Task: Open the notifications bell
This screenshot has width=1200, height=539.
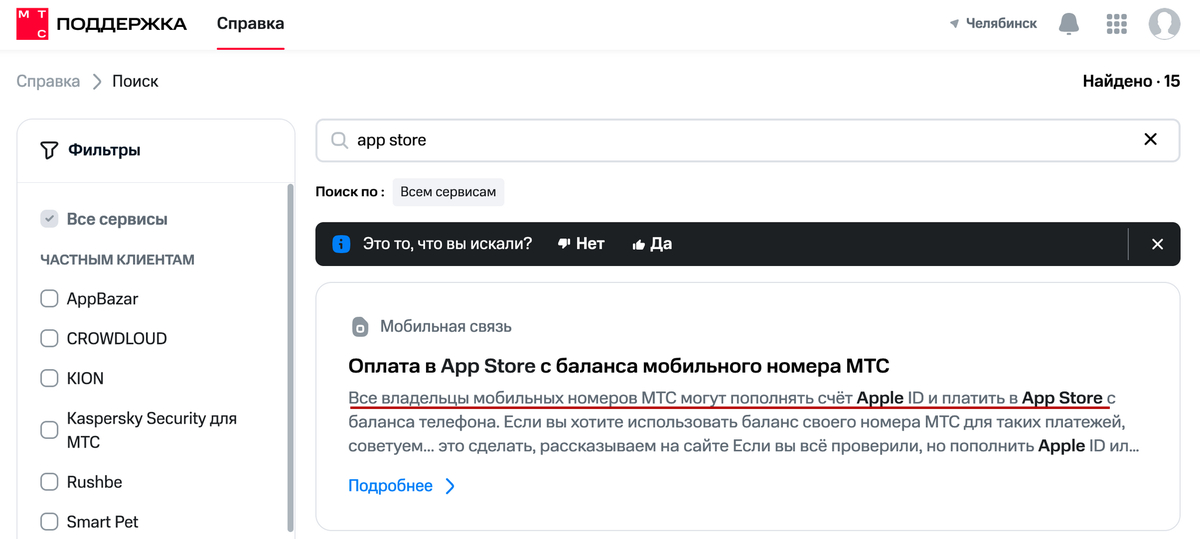Action: click(x=1069, y=24)
